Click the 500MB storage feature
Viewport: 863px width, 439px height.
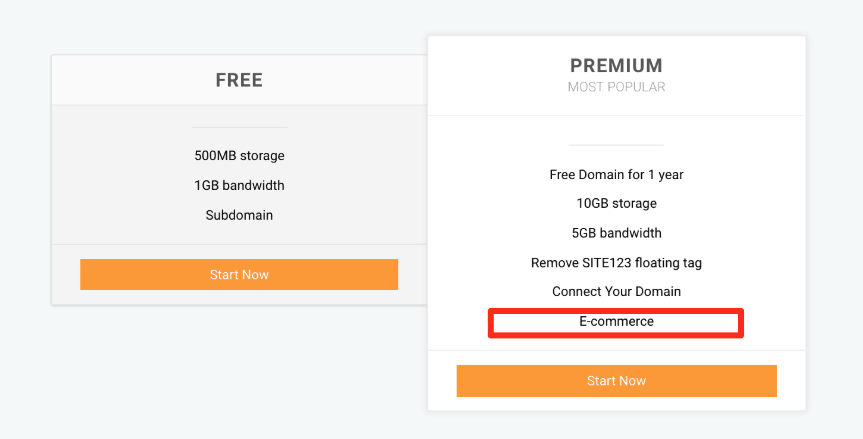[239, 156]
